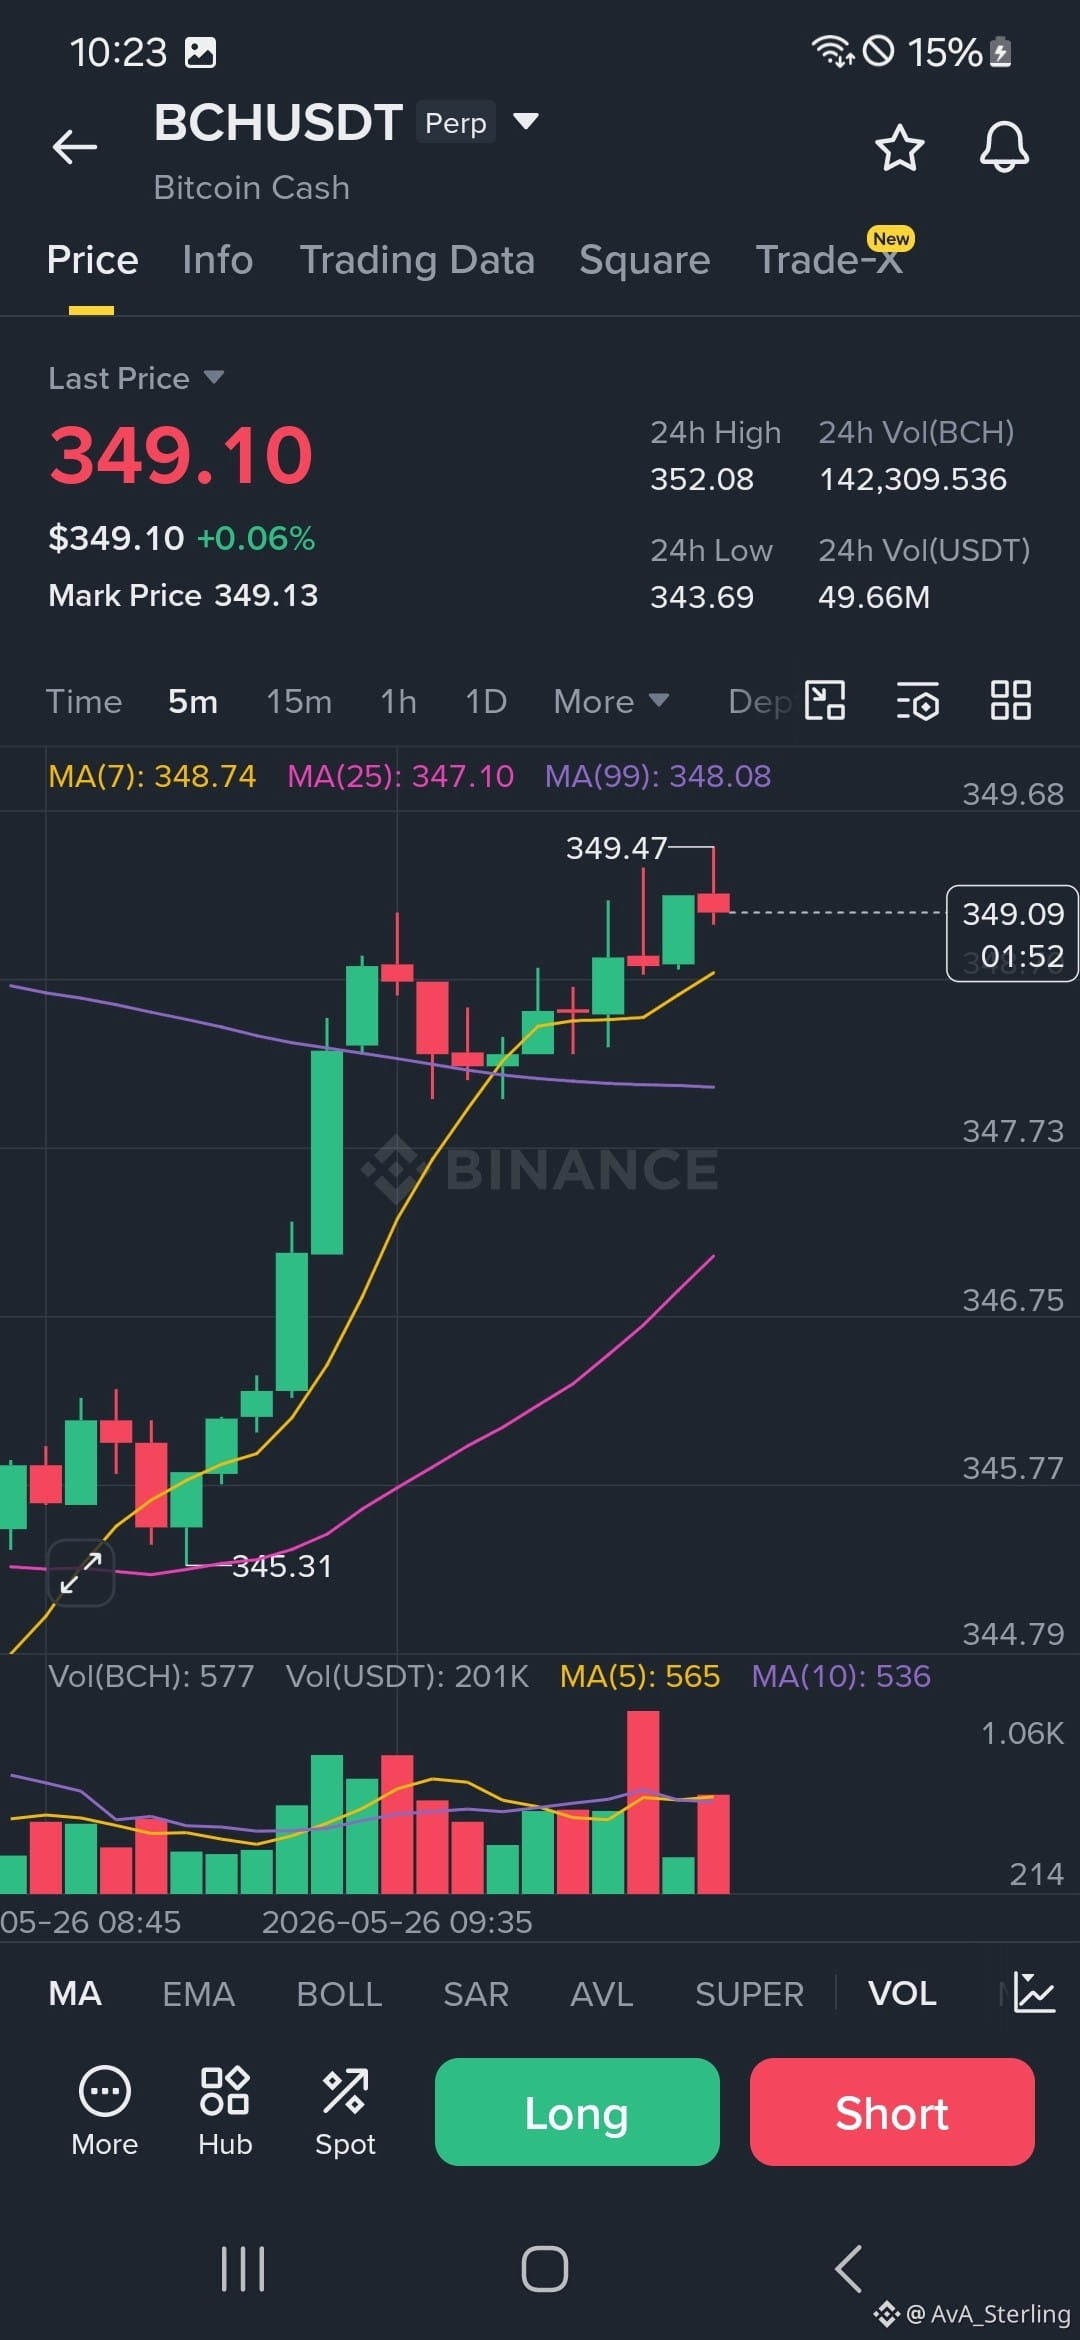Select the 1D interval

[486, 701]
